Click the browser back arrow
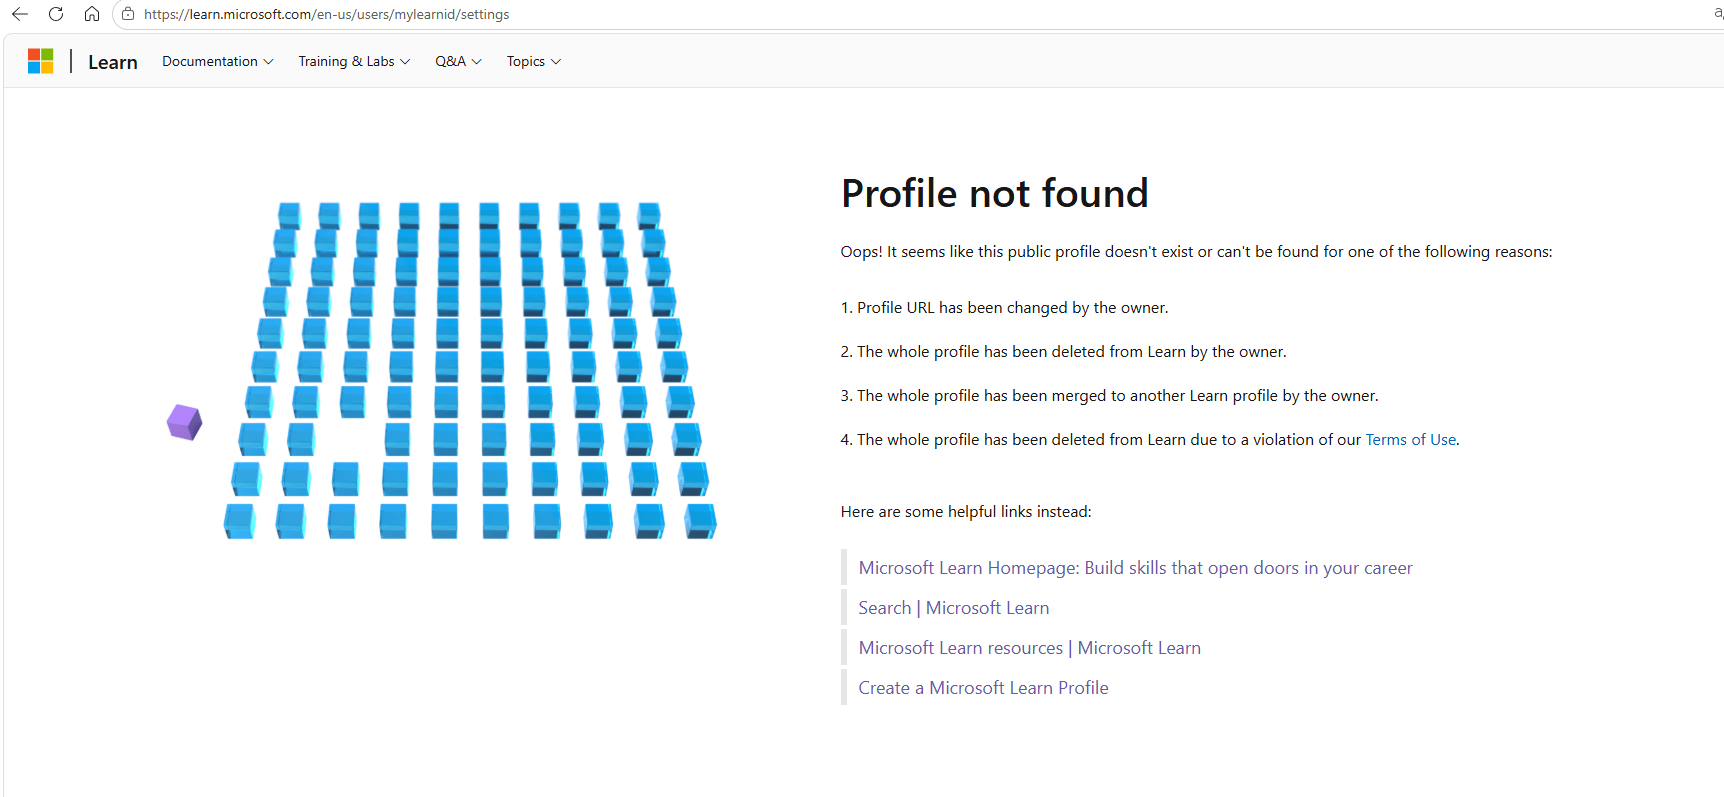1724x797 pixels. (20, 14)
